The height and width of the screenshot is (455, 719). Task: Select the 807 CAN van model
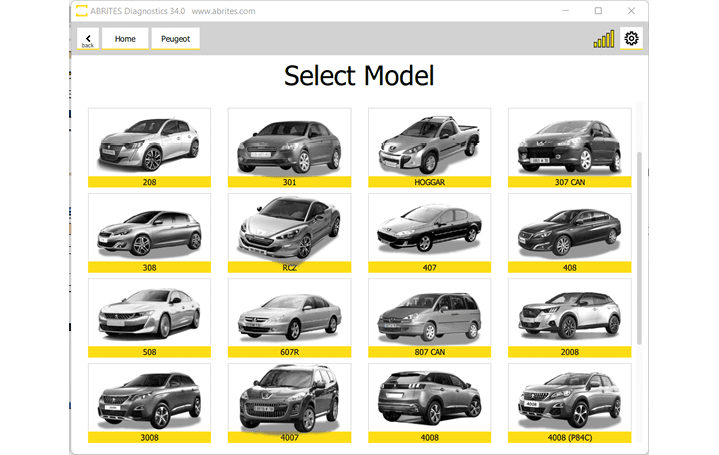(429, 316)
